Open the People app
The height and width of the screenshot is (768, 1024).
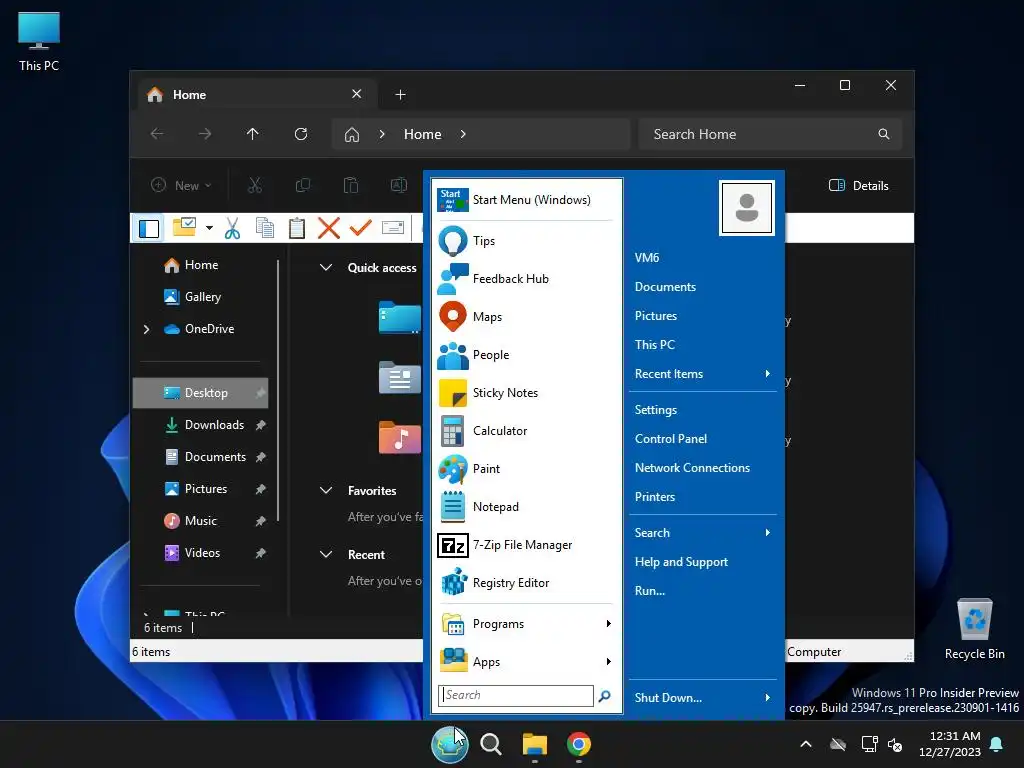coord(525,355)
